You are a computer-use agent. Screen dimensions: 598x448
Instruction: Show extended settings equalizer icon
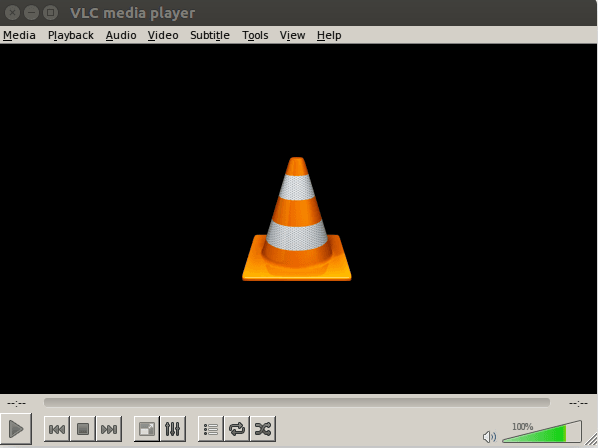coord(173,429)
